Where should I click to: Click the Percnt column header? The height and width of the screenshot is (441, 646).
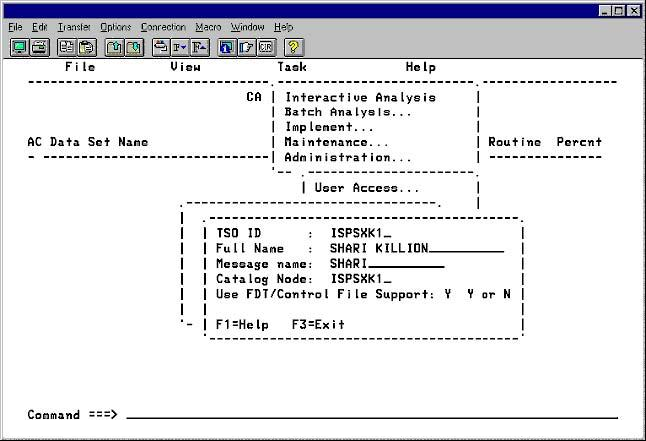tap(579, 142)
